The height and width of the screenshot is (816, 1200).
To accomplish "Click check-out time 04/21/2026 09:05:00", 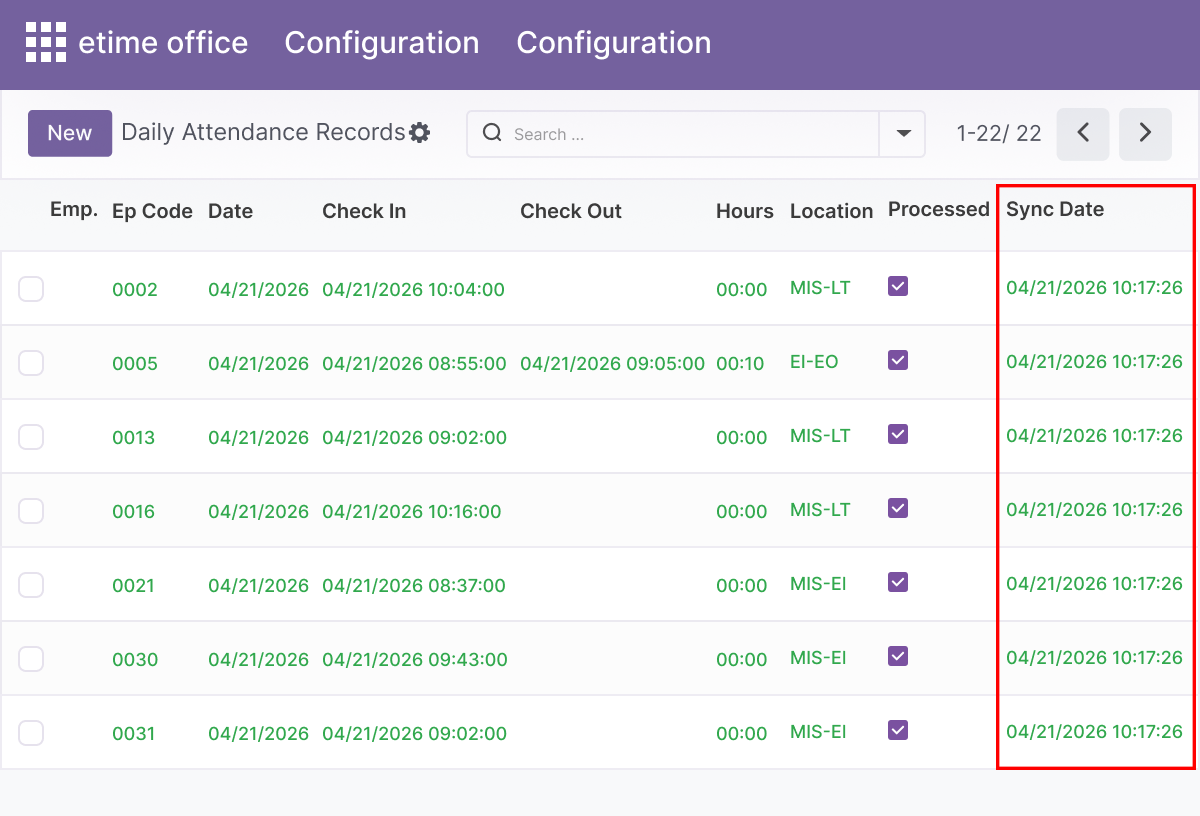I will pos(612,364).
